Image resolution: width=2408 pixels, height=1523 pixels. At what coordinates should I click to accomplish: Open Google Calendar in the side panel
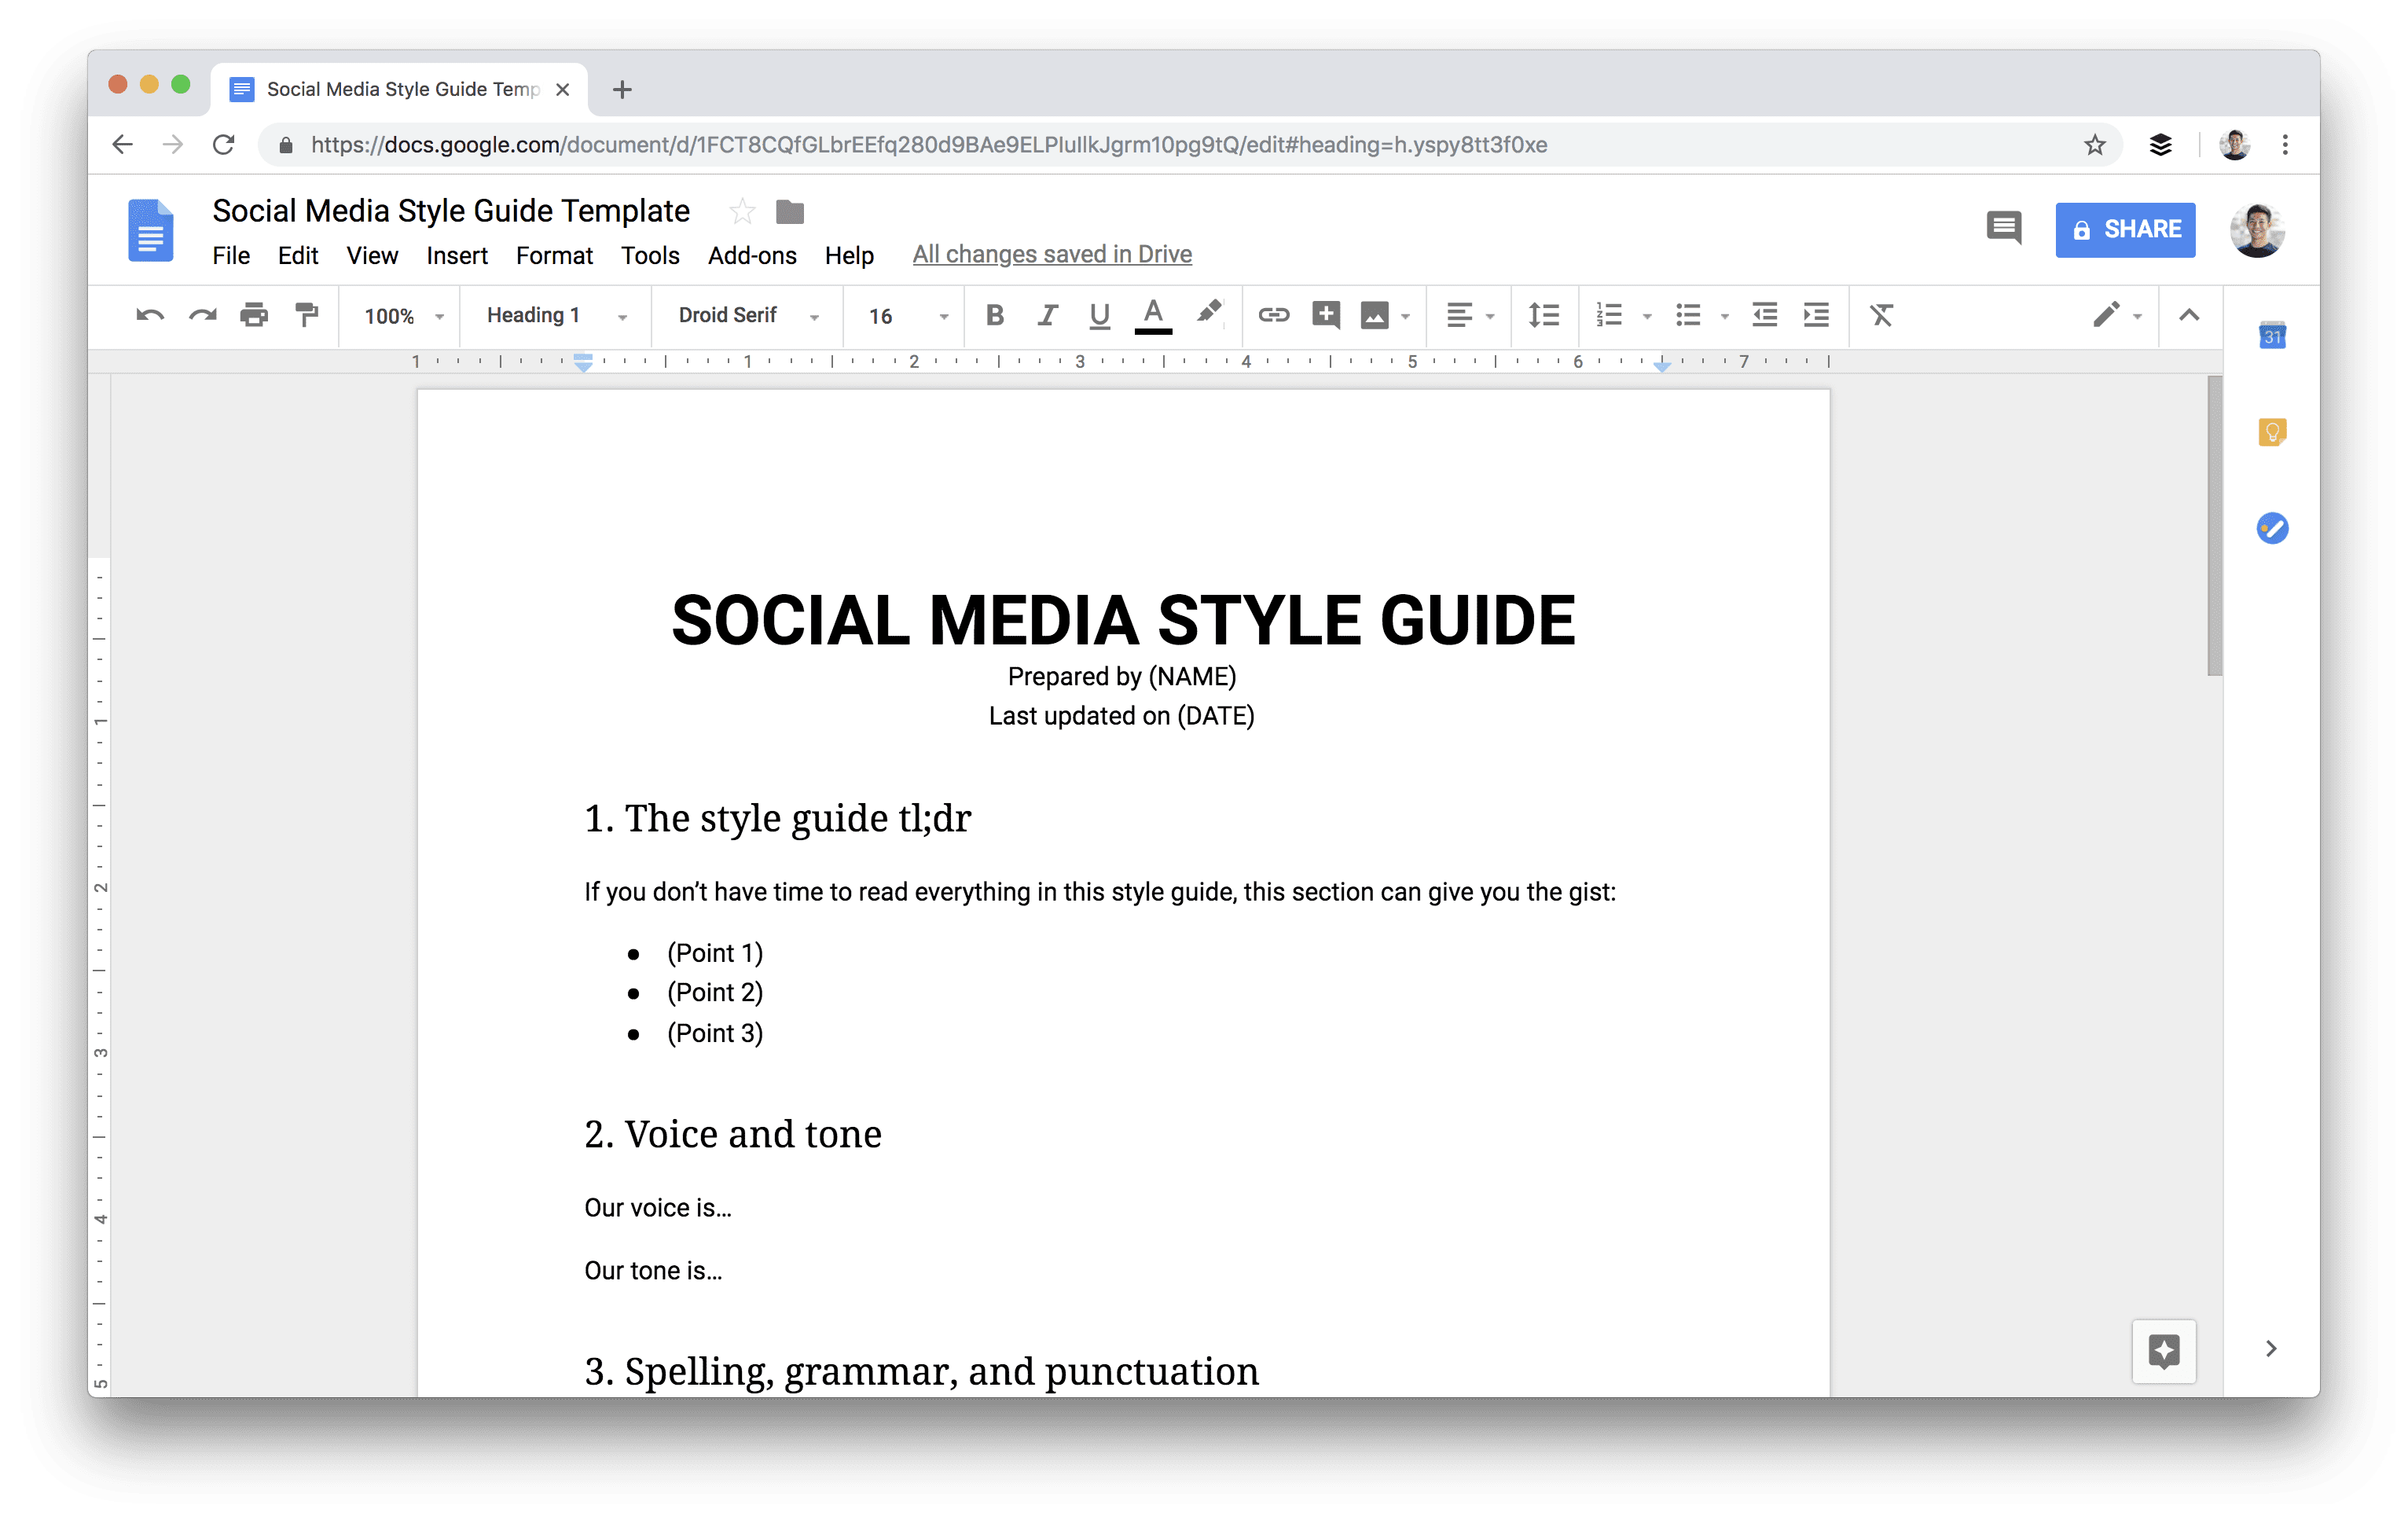(x=2272, y=335)
